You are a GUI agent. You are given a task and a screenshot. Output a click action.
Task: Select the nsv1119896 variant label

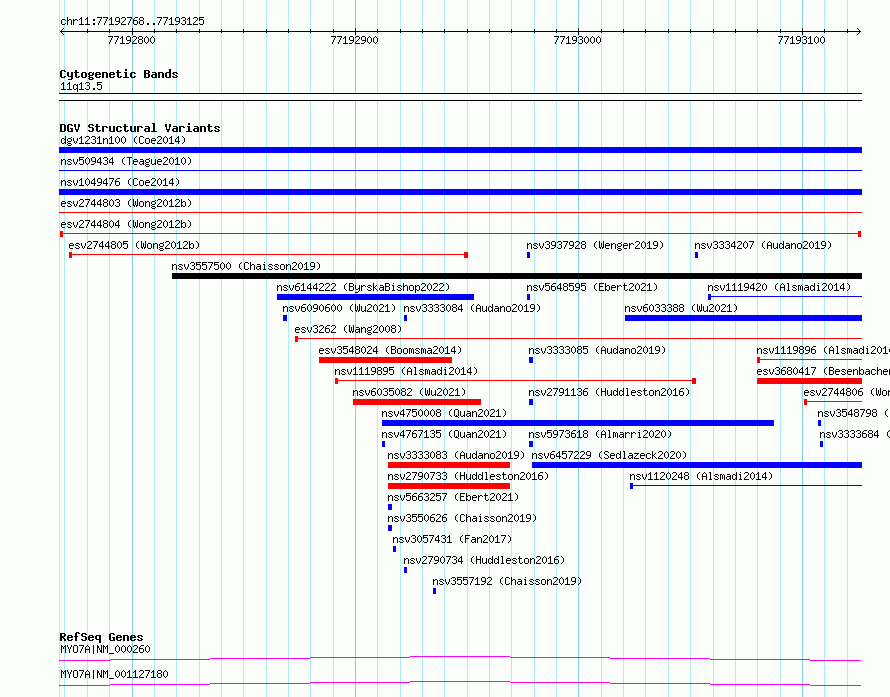point(823,350)
